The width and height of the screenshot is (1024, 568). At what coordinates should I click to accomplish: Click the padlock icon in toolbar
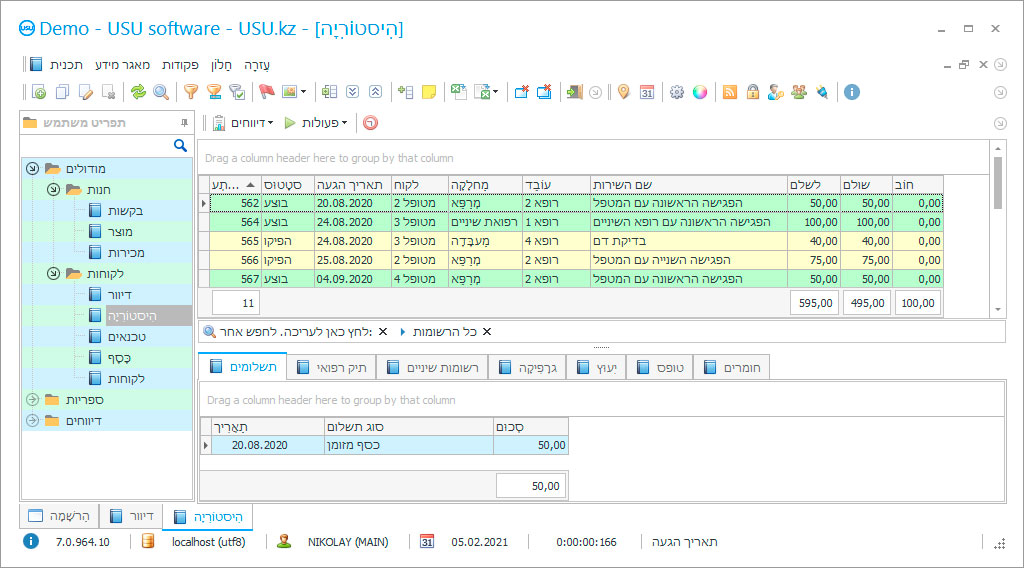752,92
